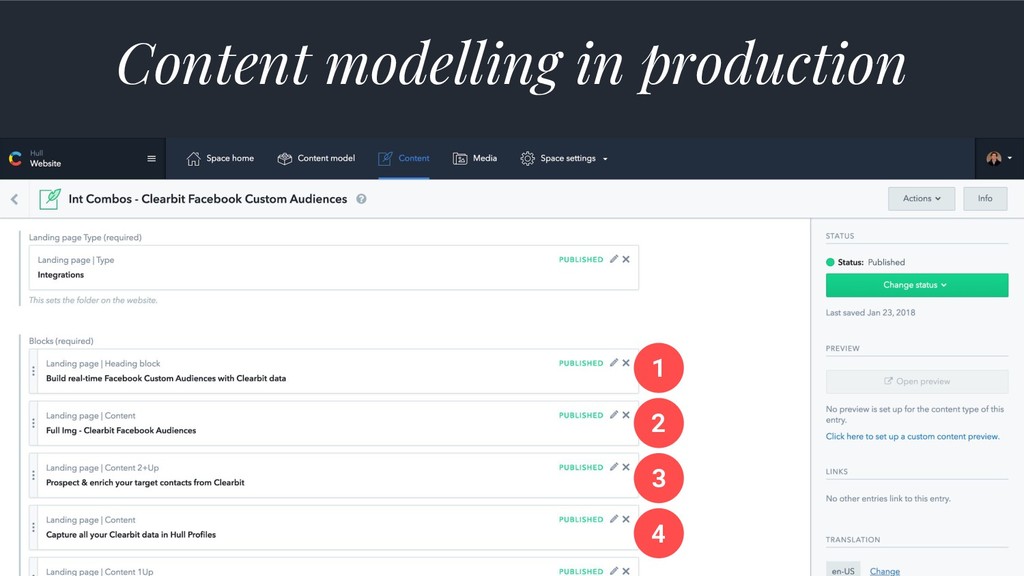Edit the Integrations type entry

614,259
